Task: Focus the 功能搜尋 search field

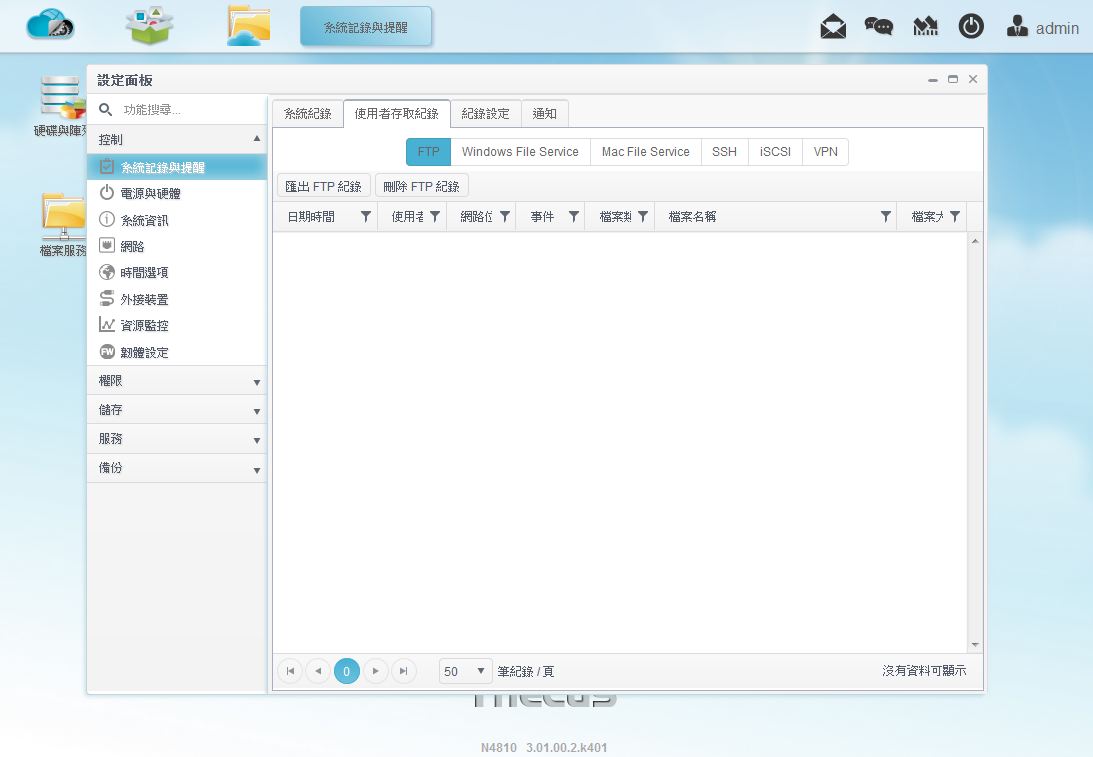Action: click(x=188, y=109)
